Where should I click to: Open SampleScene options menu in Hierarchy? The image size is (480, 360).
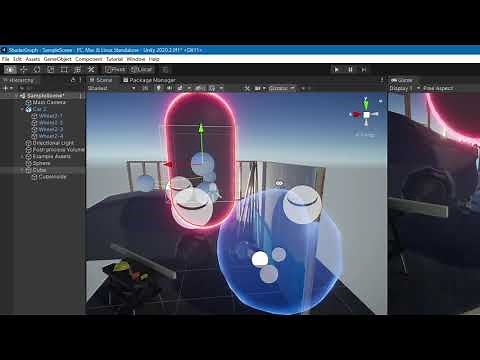click(81, 96)
